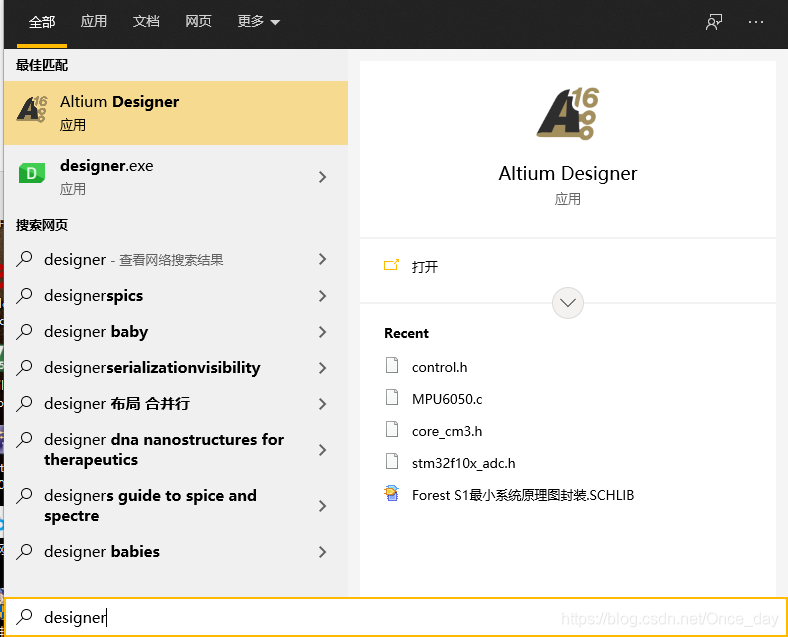Open recent file stm32f10x_adc.h

click(x=463, y=463)
